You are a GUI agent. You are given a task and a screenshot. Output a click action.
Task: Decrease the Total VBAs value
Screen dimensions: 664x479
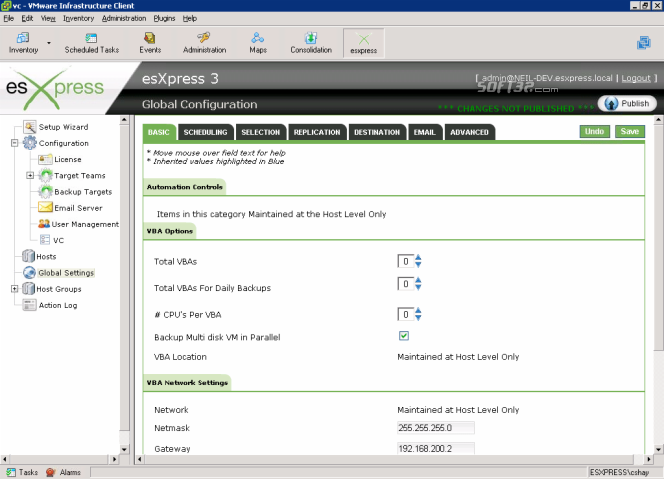(x=418, y=265)
